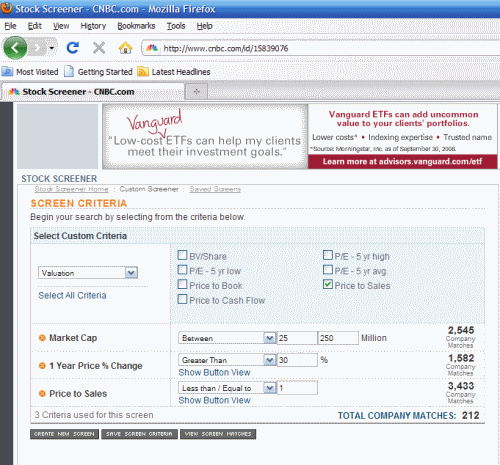The height and width of the screenshot is (465, 500).
Task: Check the Price to Book checkbox
Action: coord(182,285)
